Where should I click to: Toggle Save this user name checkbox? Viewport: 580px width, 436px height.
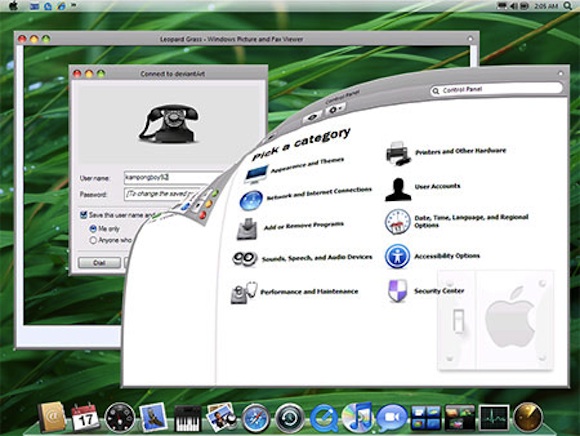84,214
